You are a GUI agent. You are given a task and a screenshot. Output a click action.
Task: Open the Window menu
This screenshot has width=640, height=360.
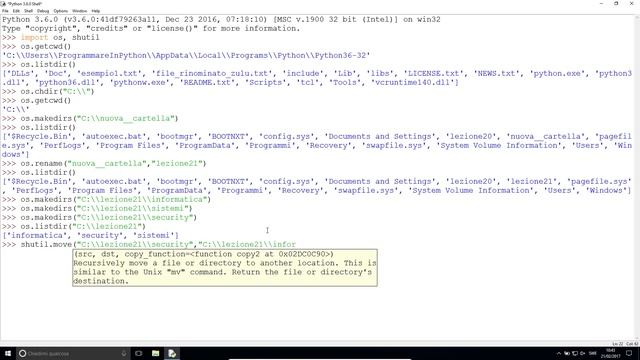79,11
